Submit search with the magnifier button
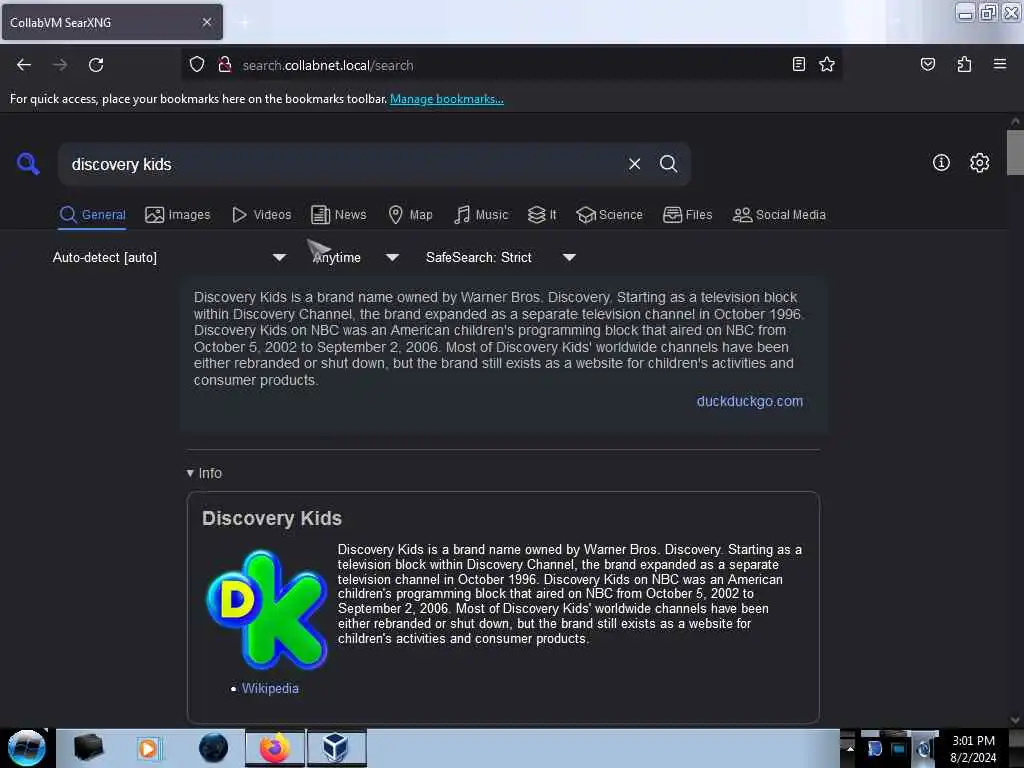The width and height of the screenshot is (1024, 768). 668,164
